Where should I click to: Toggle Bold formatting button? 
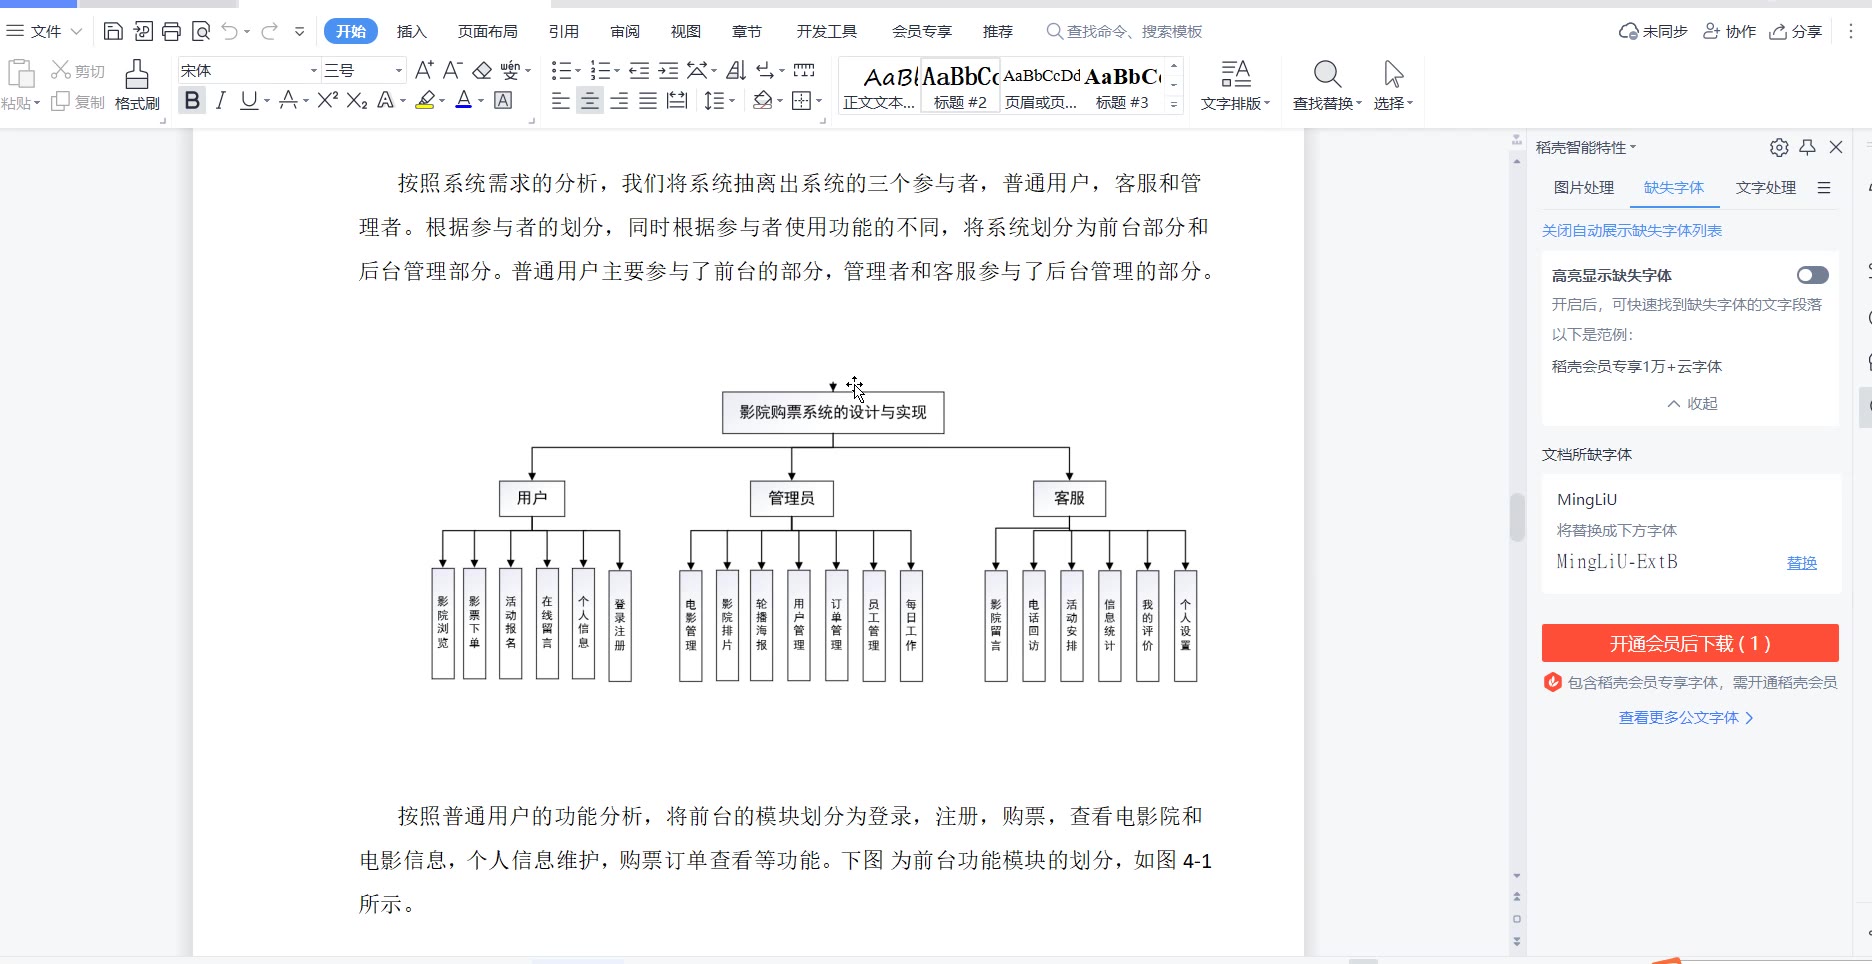pyautogui.click(x=192, y=100)
